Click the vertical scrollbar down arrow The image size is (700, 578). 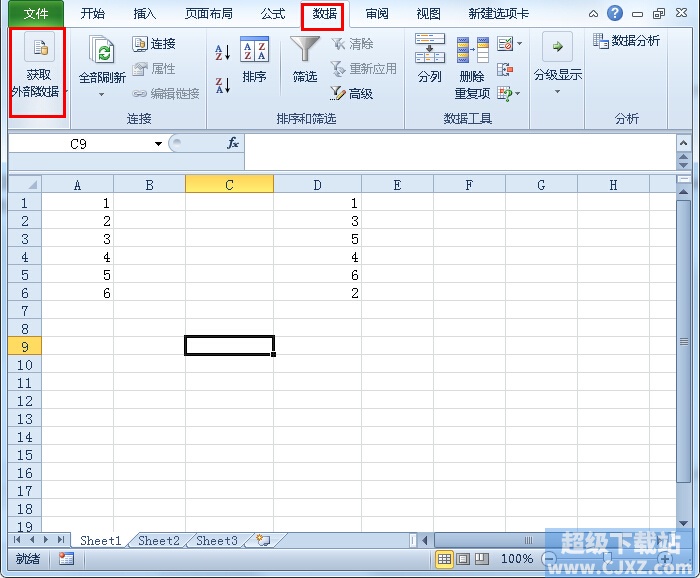tap(683, 523)
